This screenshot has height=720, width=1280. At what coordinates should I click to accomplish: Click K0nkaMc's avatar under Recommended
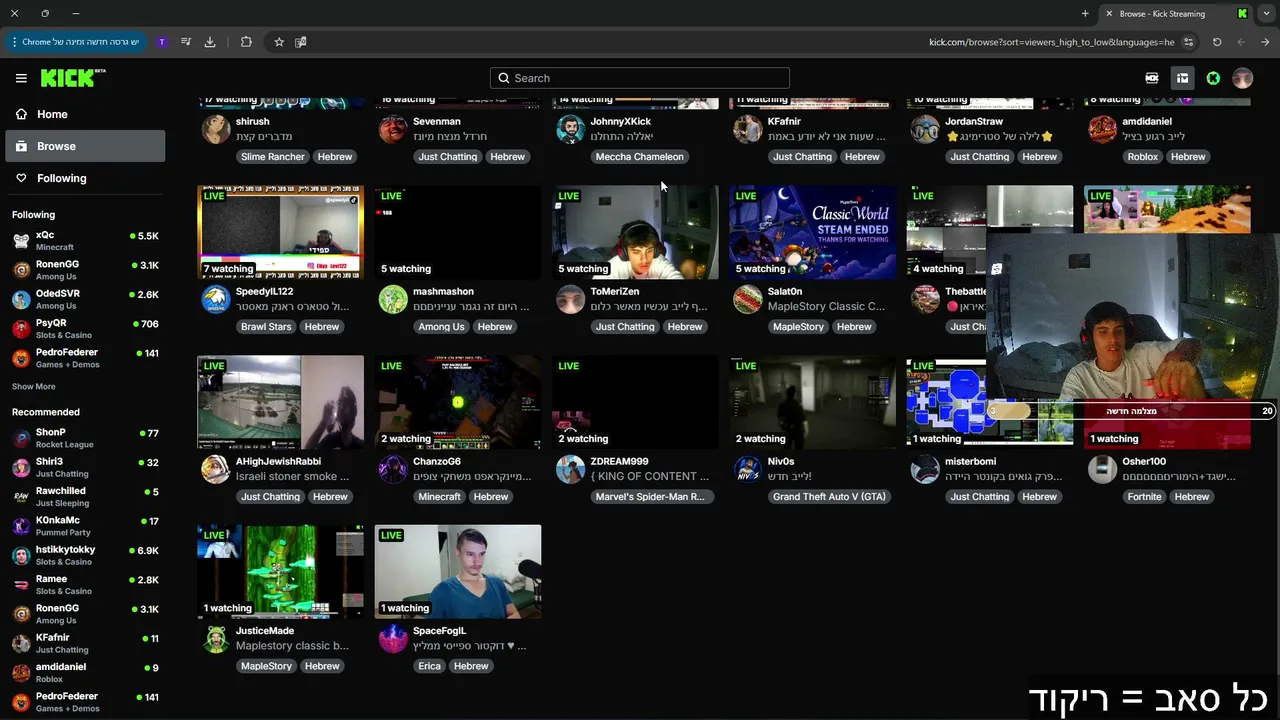[x=21, y=526]
